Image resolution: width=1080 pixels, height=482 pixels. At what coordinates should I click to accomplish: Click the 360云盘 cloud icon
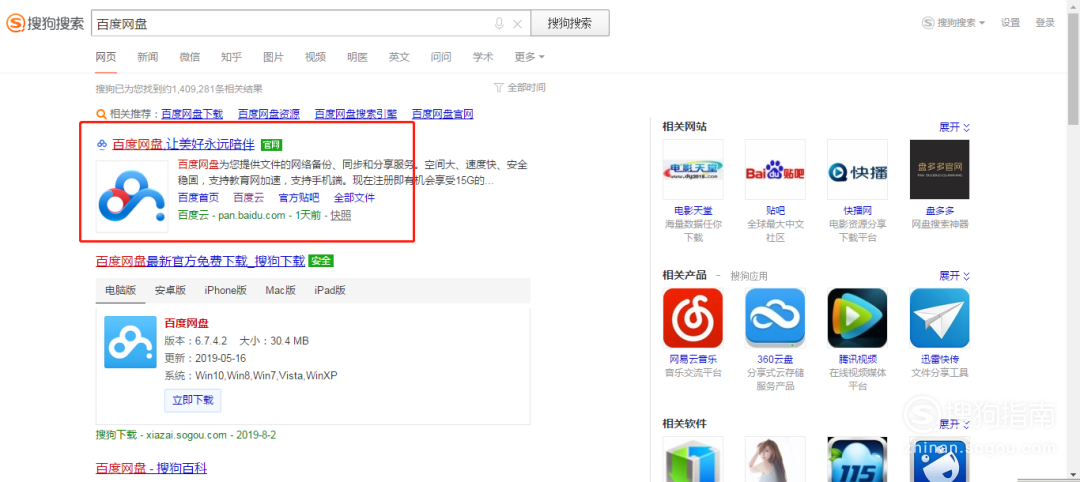[x=775, y=318]
